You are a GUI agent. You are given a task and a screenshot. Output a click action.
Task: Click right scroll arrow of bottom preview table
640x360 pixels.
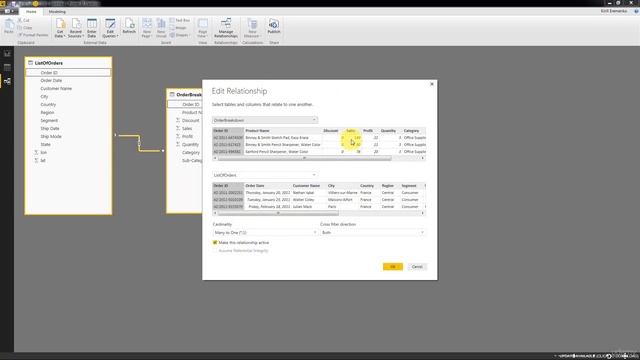point(423,213)
